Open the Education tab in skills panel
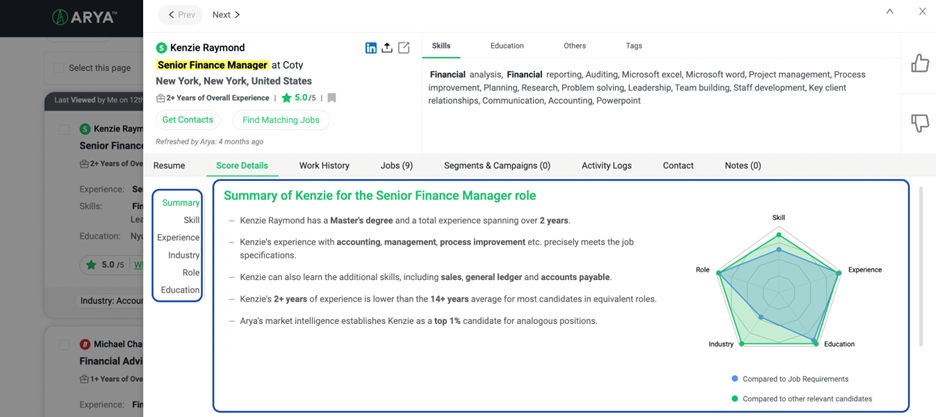This screenshot has width=936, height=417. [x=507, y=46]
